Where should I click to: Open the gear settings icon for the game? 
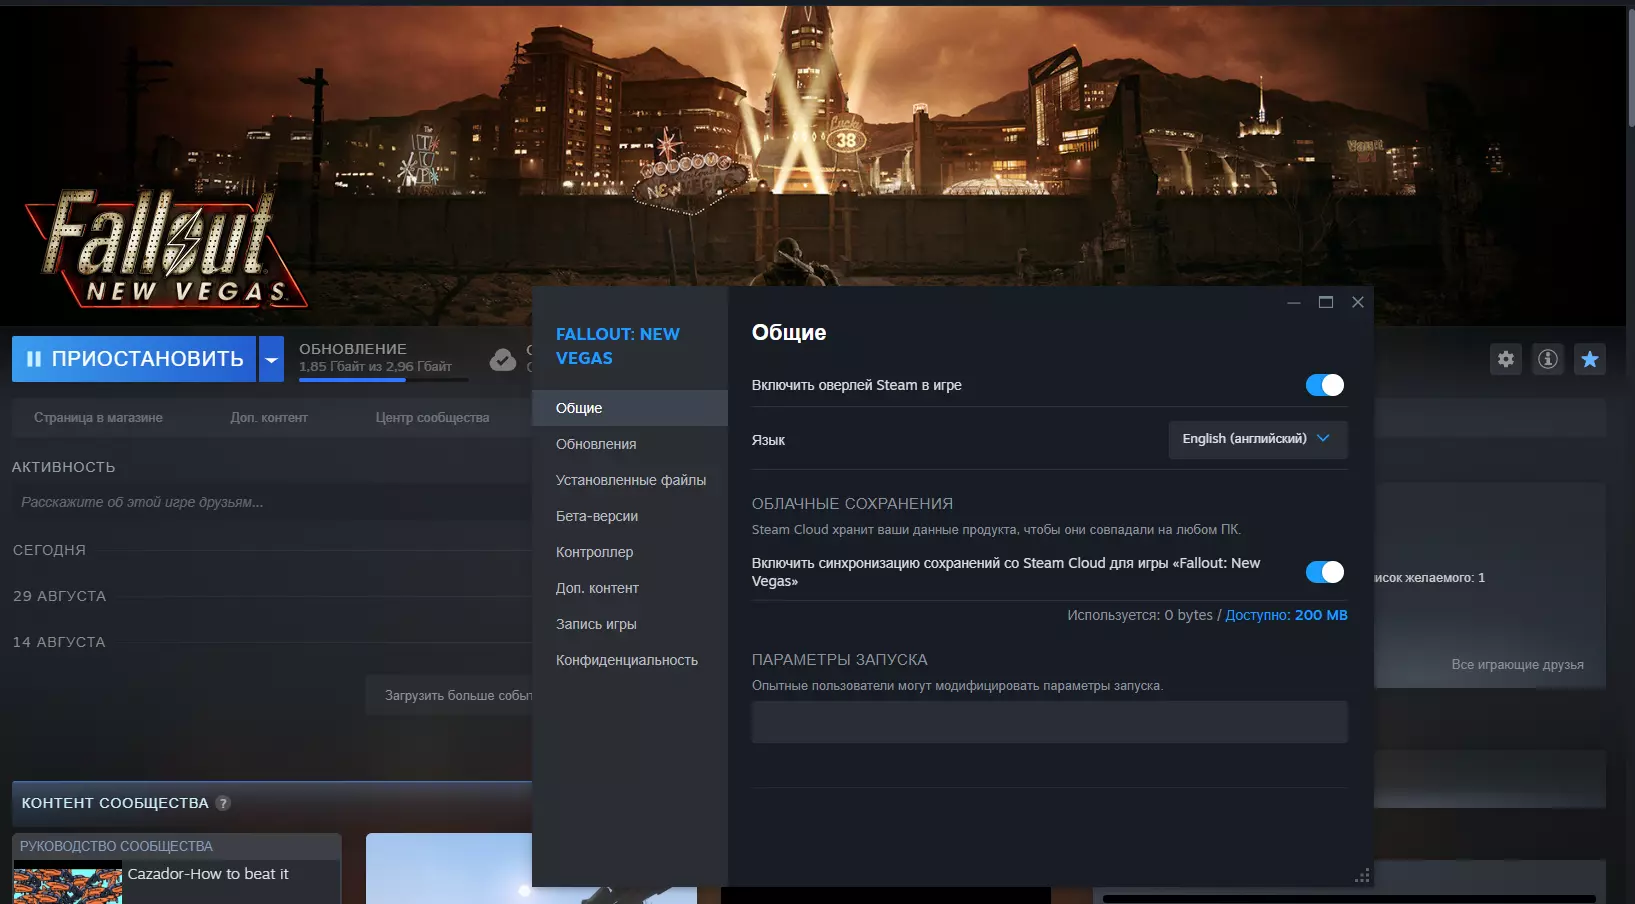(1506, 359)
